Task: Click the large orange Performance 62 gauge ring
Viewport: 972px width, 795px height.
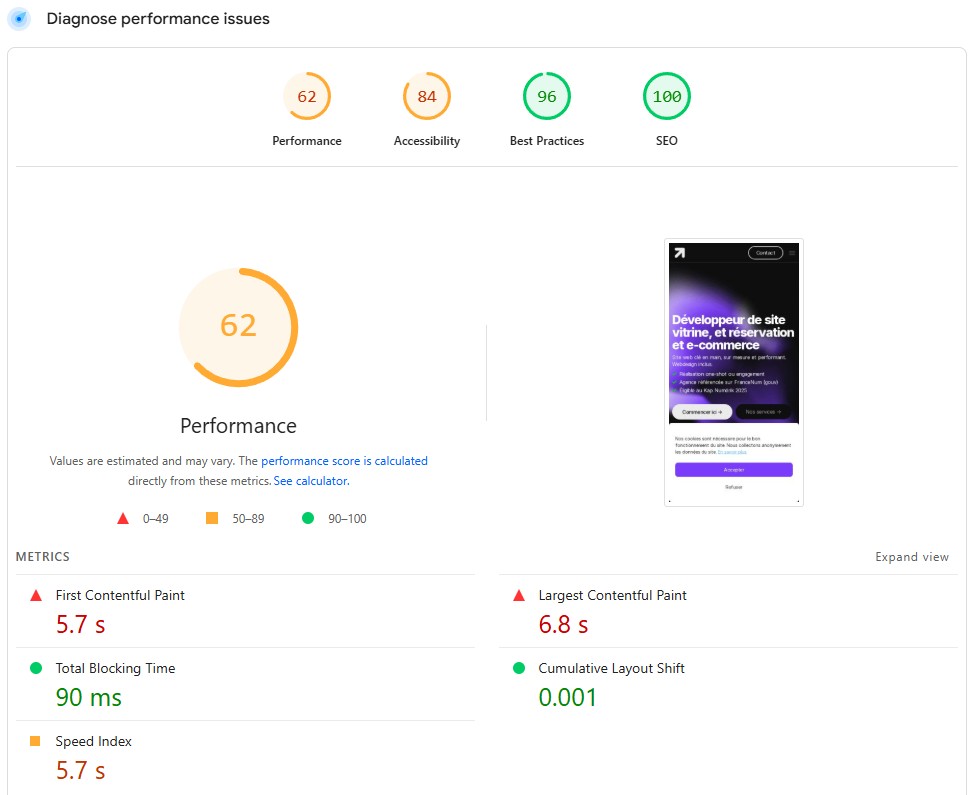Action: 238,327
